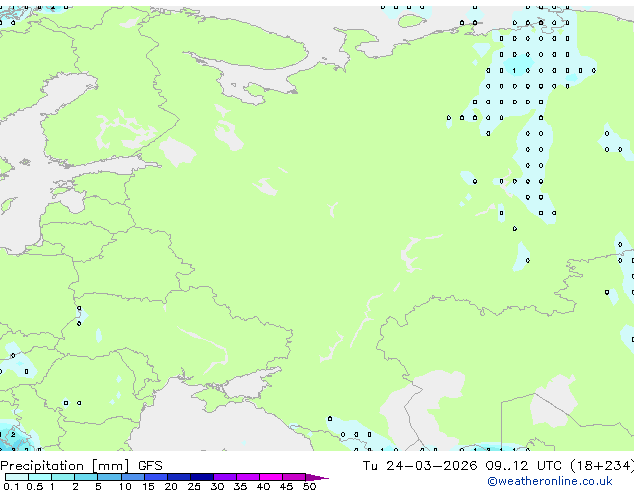Click the 10–15 mm legend color swatch
The height and width of the screenshot is (490, 634).
[x=132, y=477]
